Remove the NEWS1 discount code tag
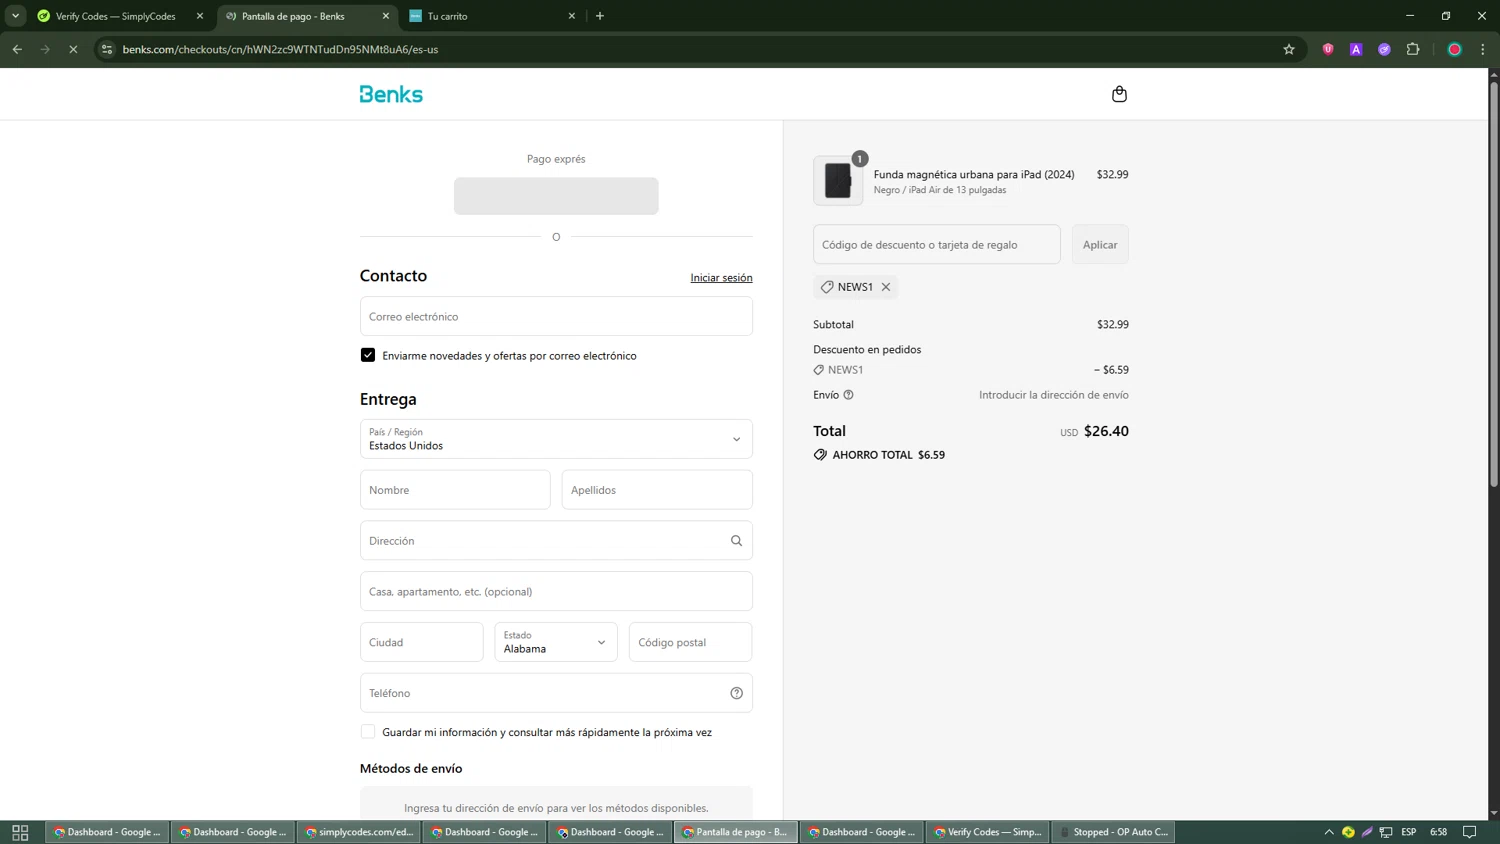Image resolution: width=1500 pixels, height=844 pixels. click(x=886, y=287)
